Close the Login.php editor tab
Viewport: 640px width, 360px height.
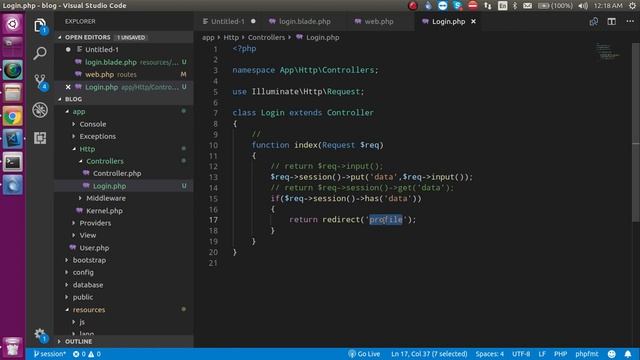473,22
